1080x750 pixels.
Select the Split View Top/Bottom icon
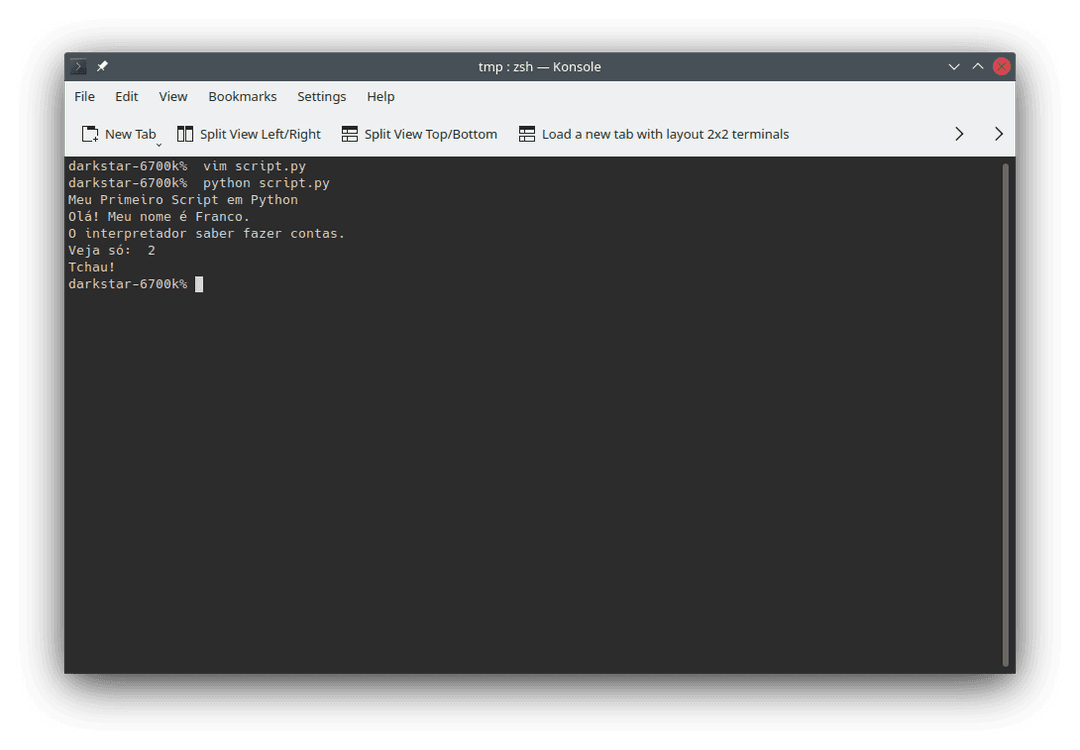coord(348,133)
